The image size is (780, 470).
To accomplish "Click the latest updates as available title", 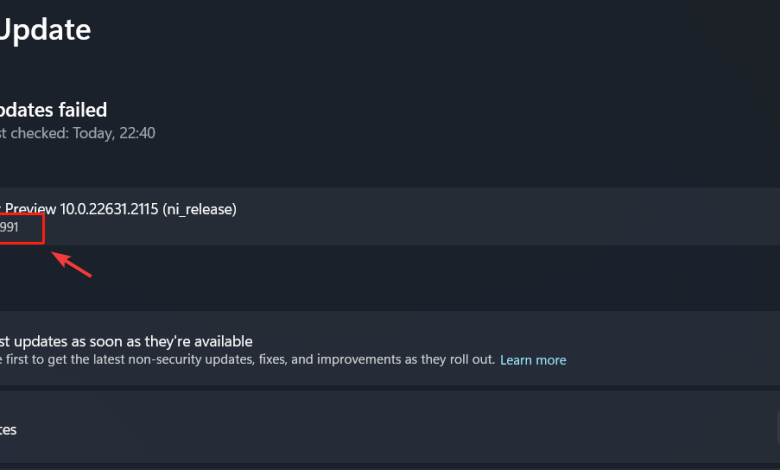I will (x=125, y=341).
